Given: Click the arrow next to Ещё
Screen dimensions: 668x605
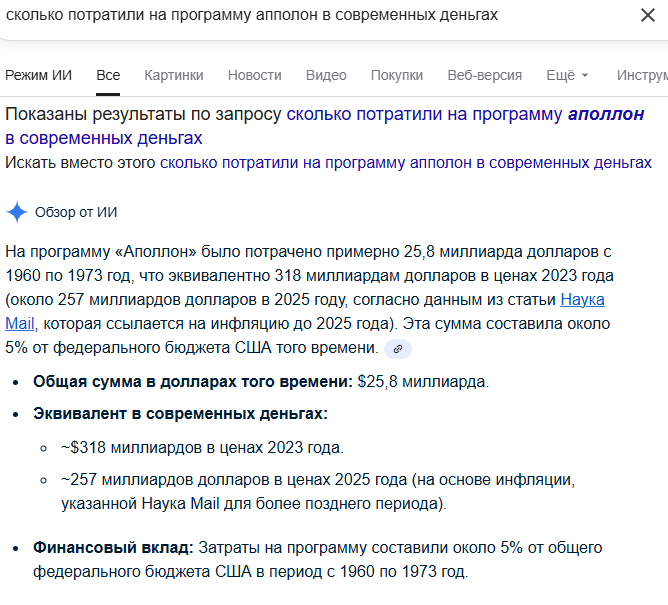Looking at the screenshot, I should pyautogui.click(x=585, y=76).
